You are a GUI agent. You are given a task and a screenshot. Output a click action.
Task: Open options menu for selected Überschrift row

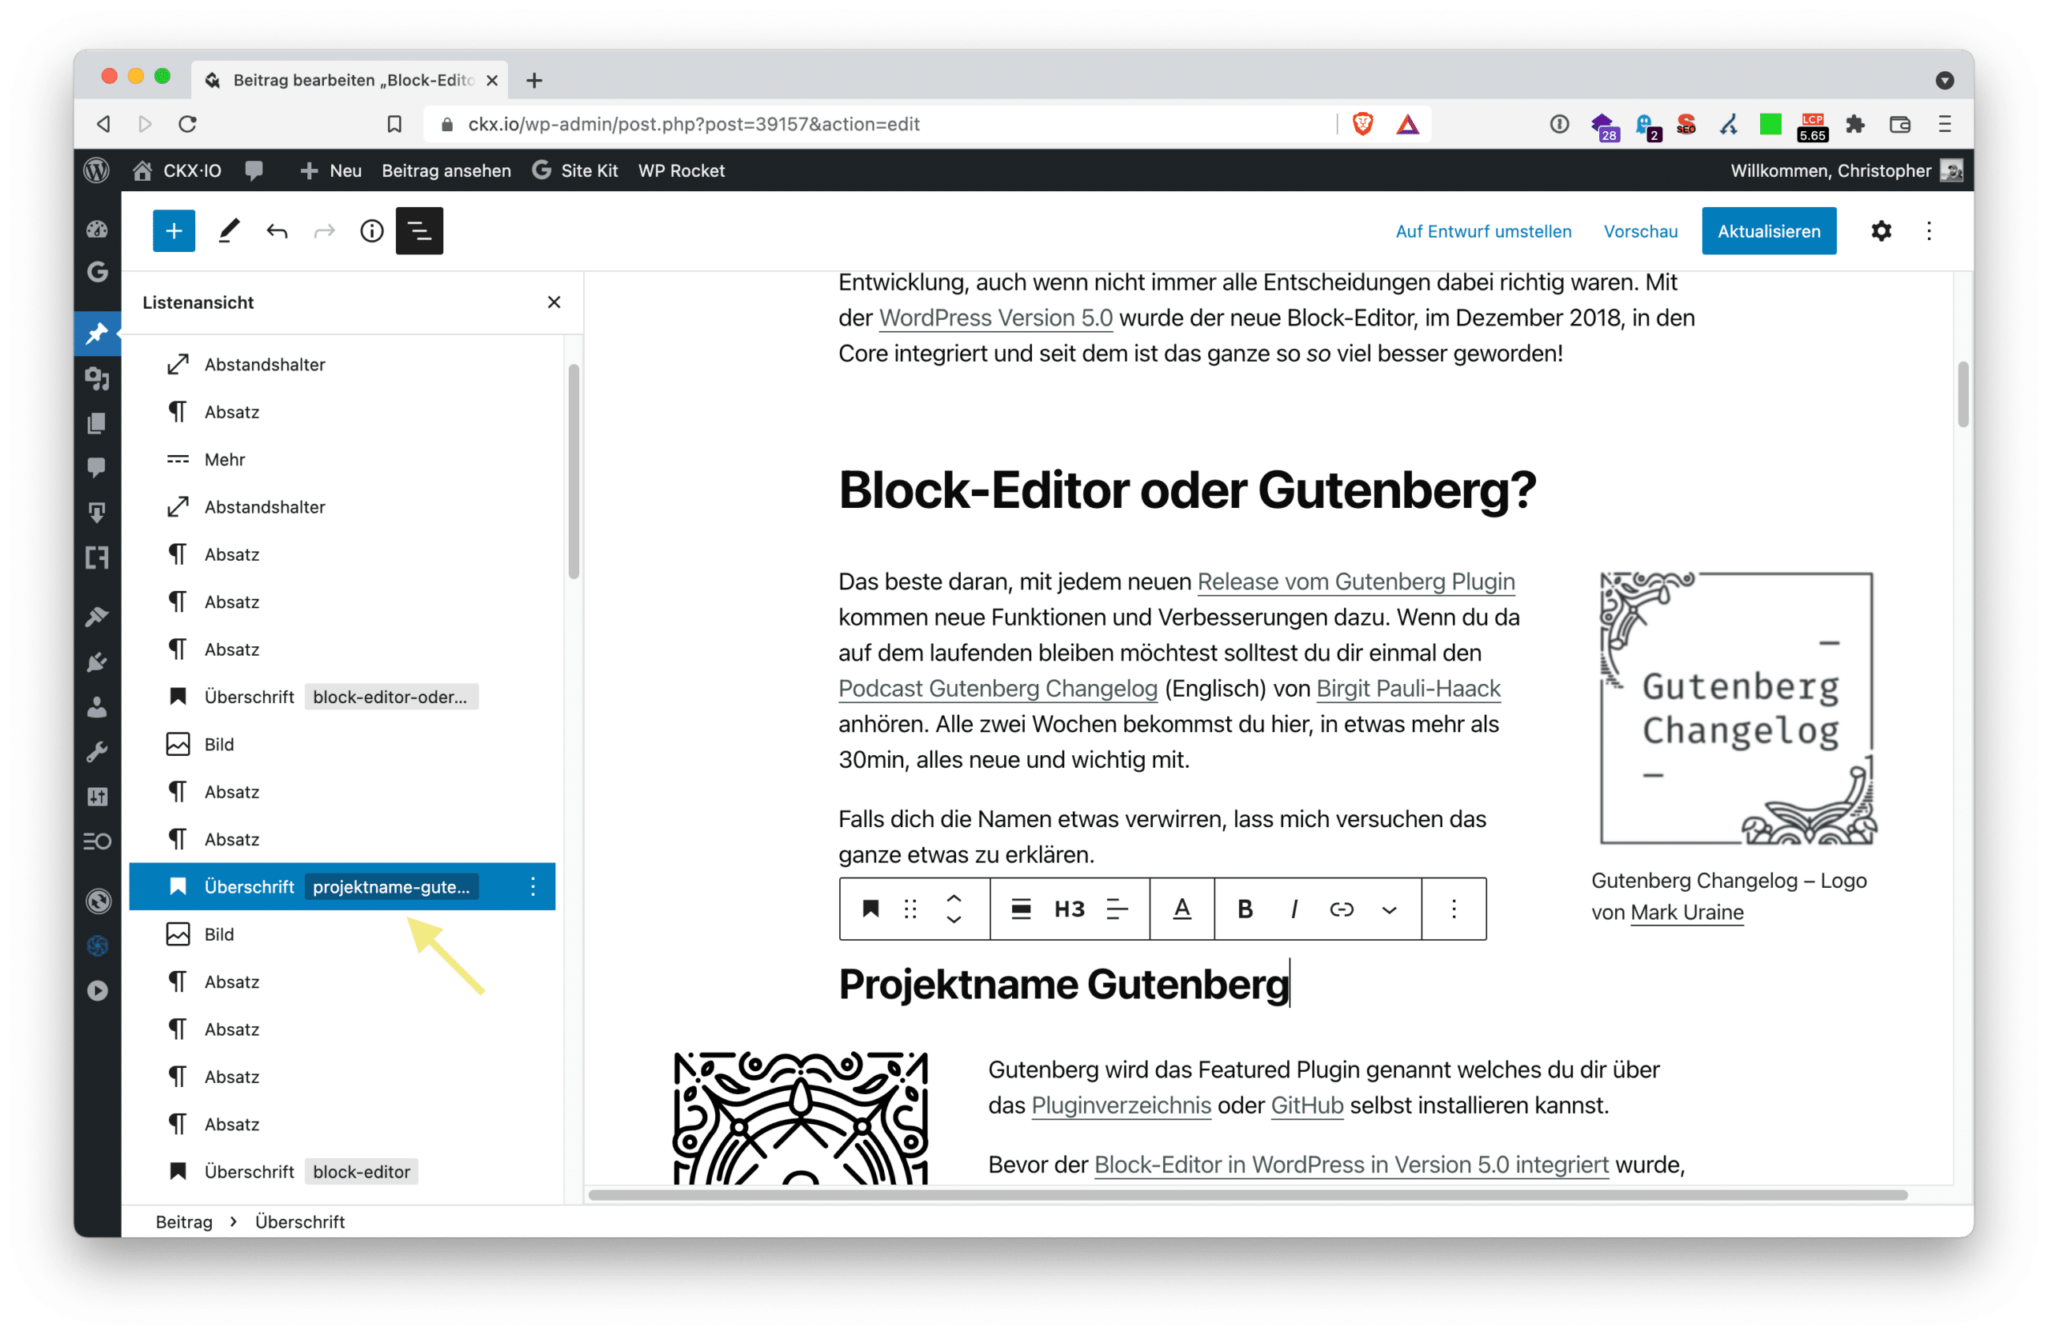pyautogui.click(x=533, y=886)
